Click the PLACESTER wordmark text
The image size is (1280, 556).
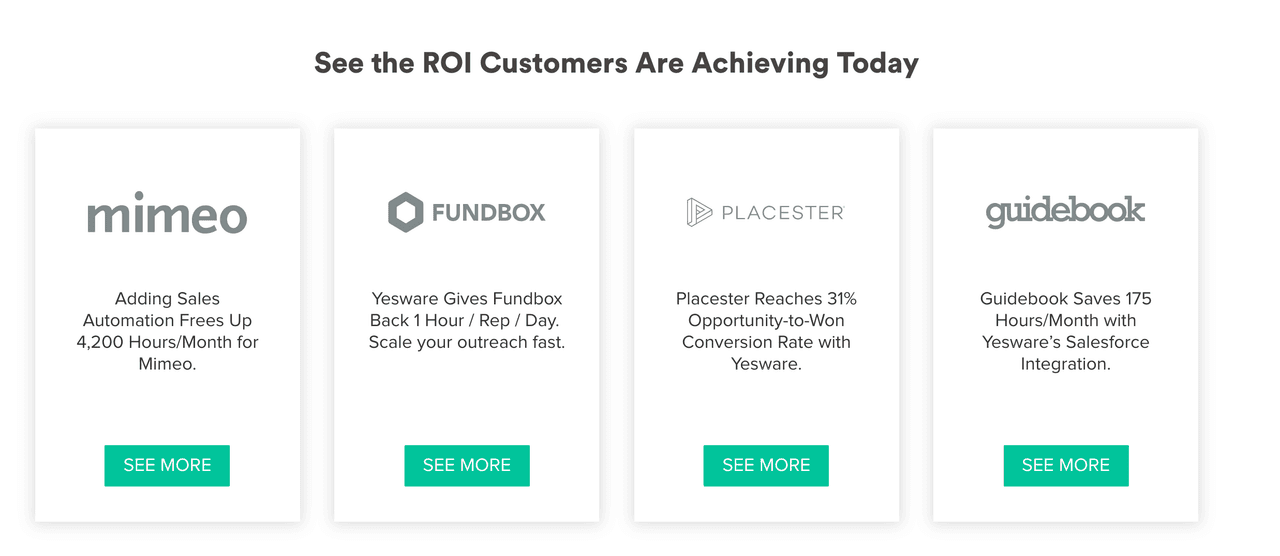[783, 213]
